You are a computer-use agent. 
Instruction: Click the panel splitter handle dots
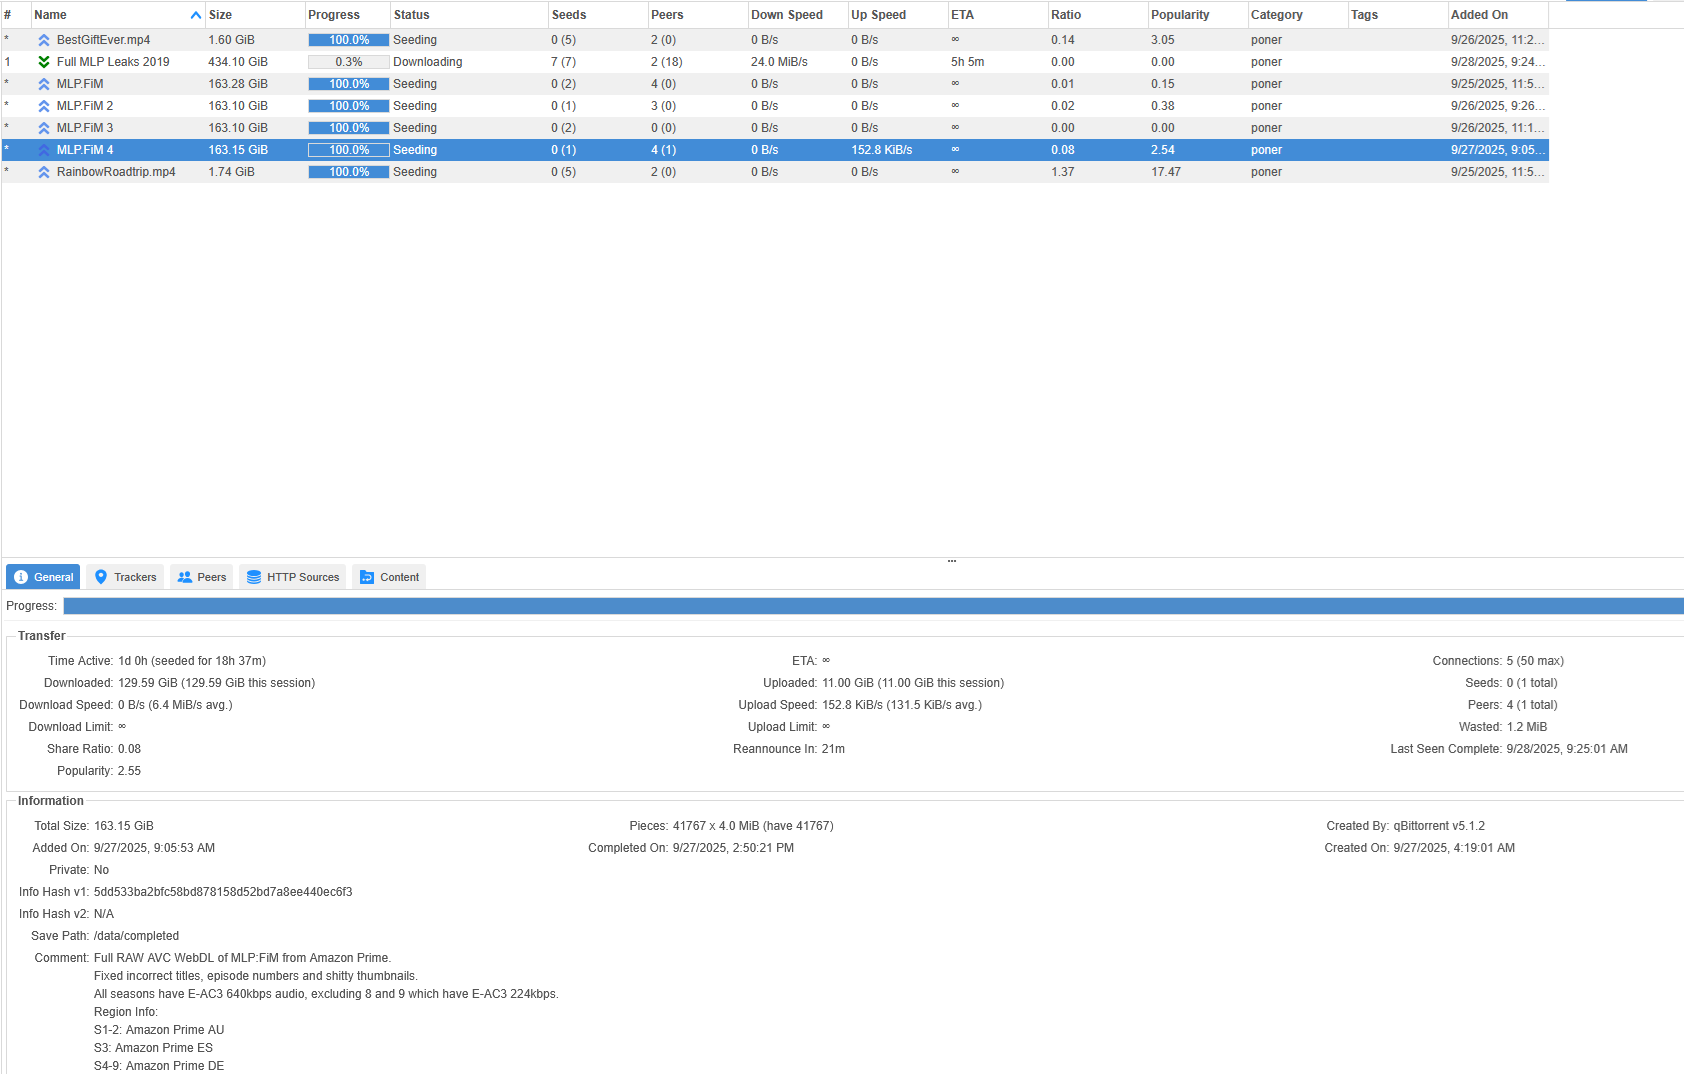point(952,561)
